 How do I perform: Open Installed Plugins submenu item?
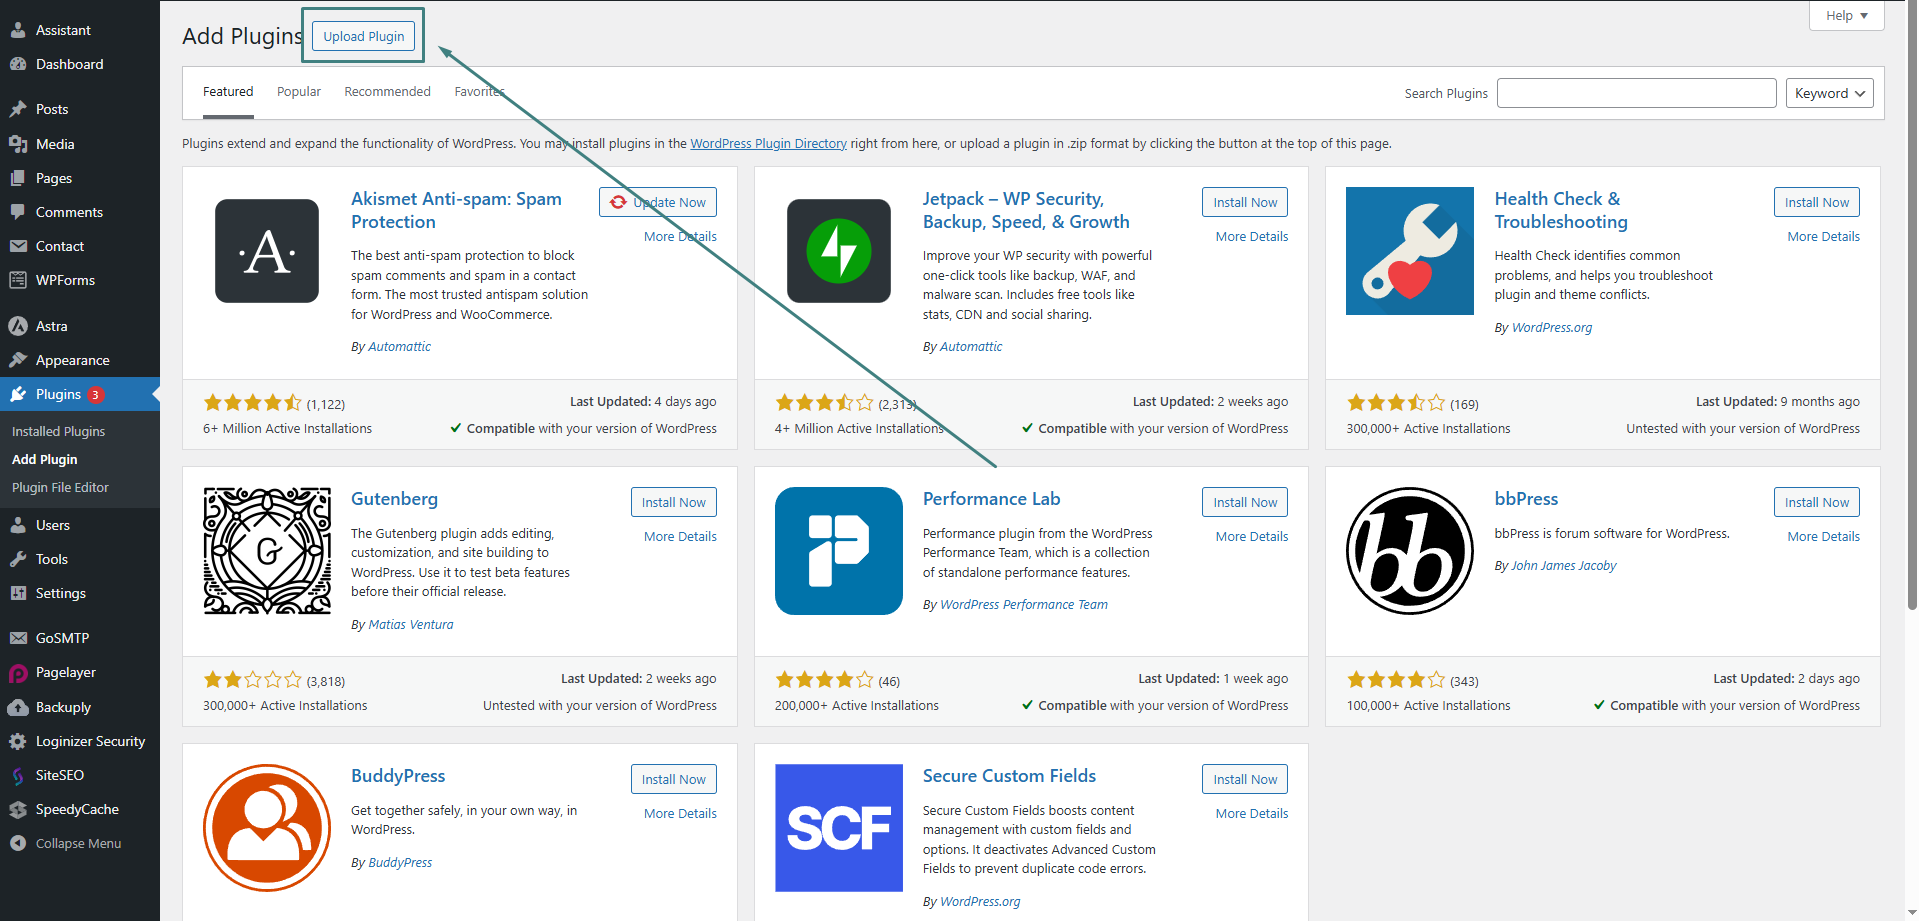coord(58,431)
